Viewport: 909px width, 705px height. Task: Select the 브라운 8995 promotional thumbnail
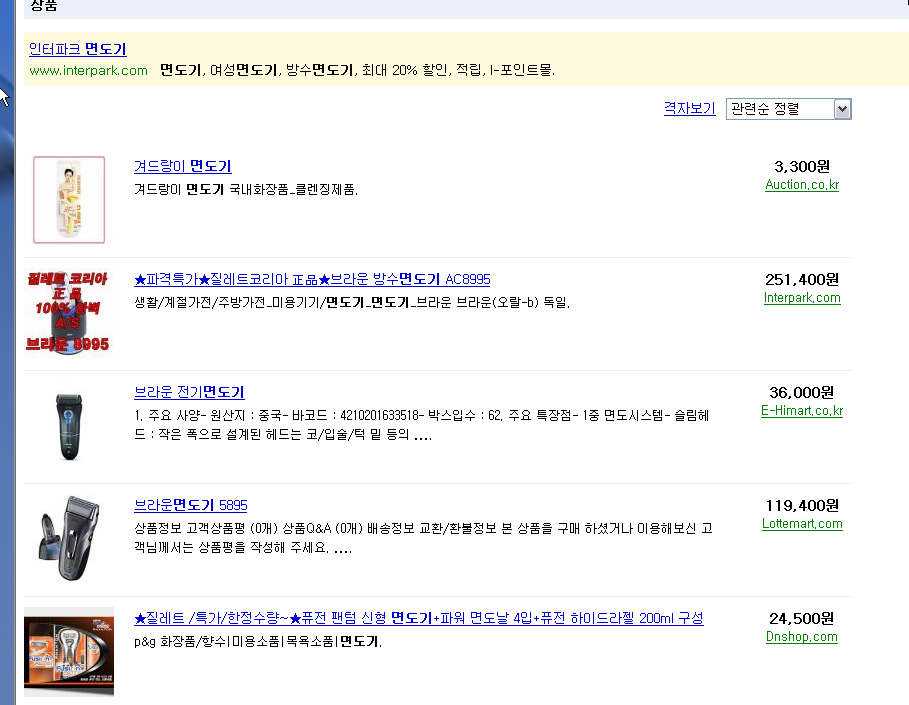click(x=68, y=312)
